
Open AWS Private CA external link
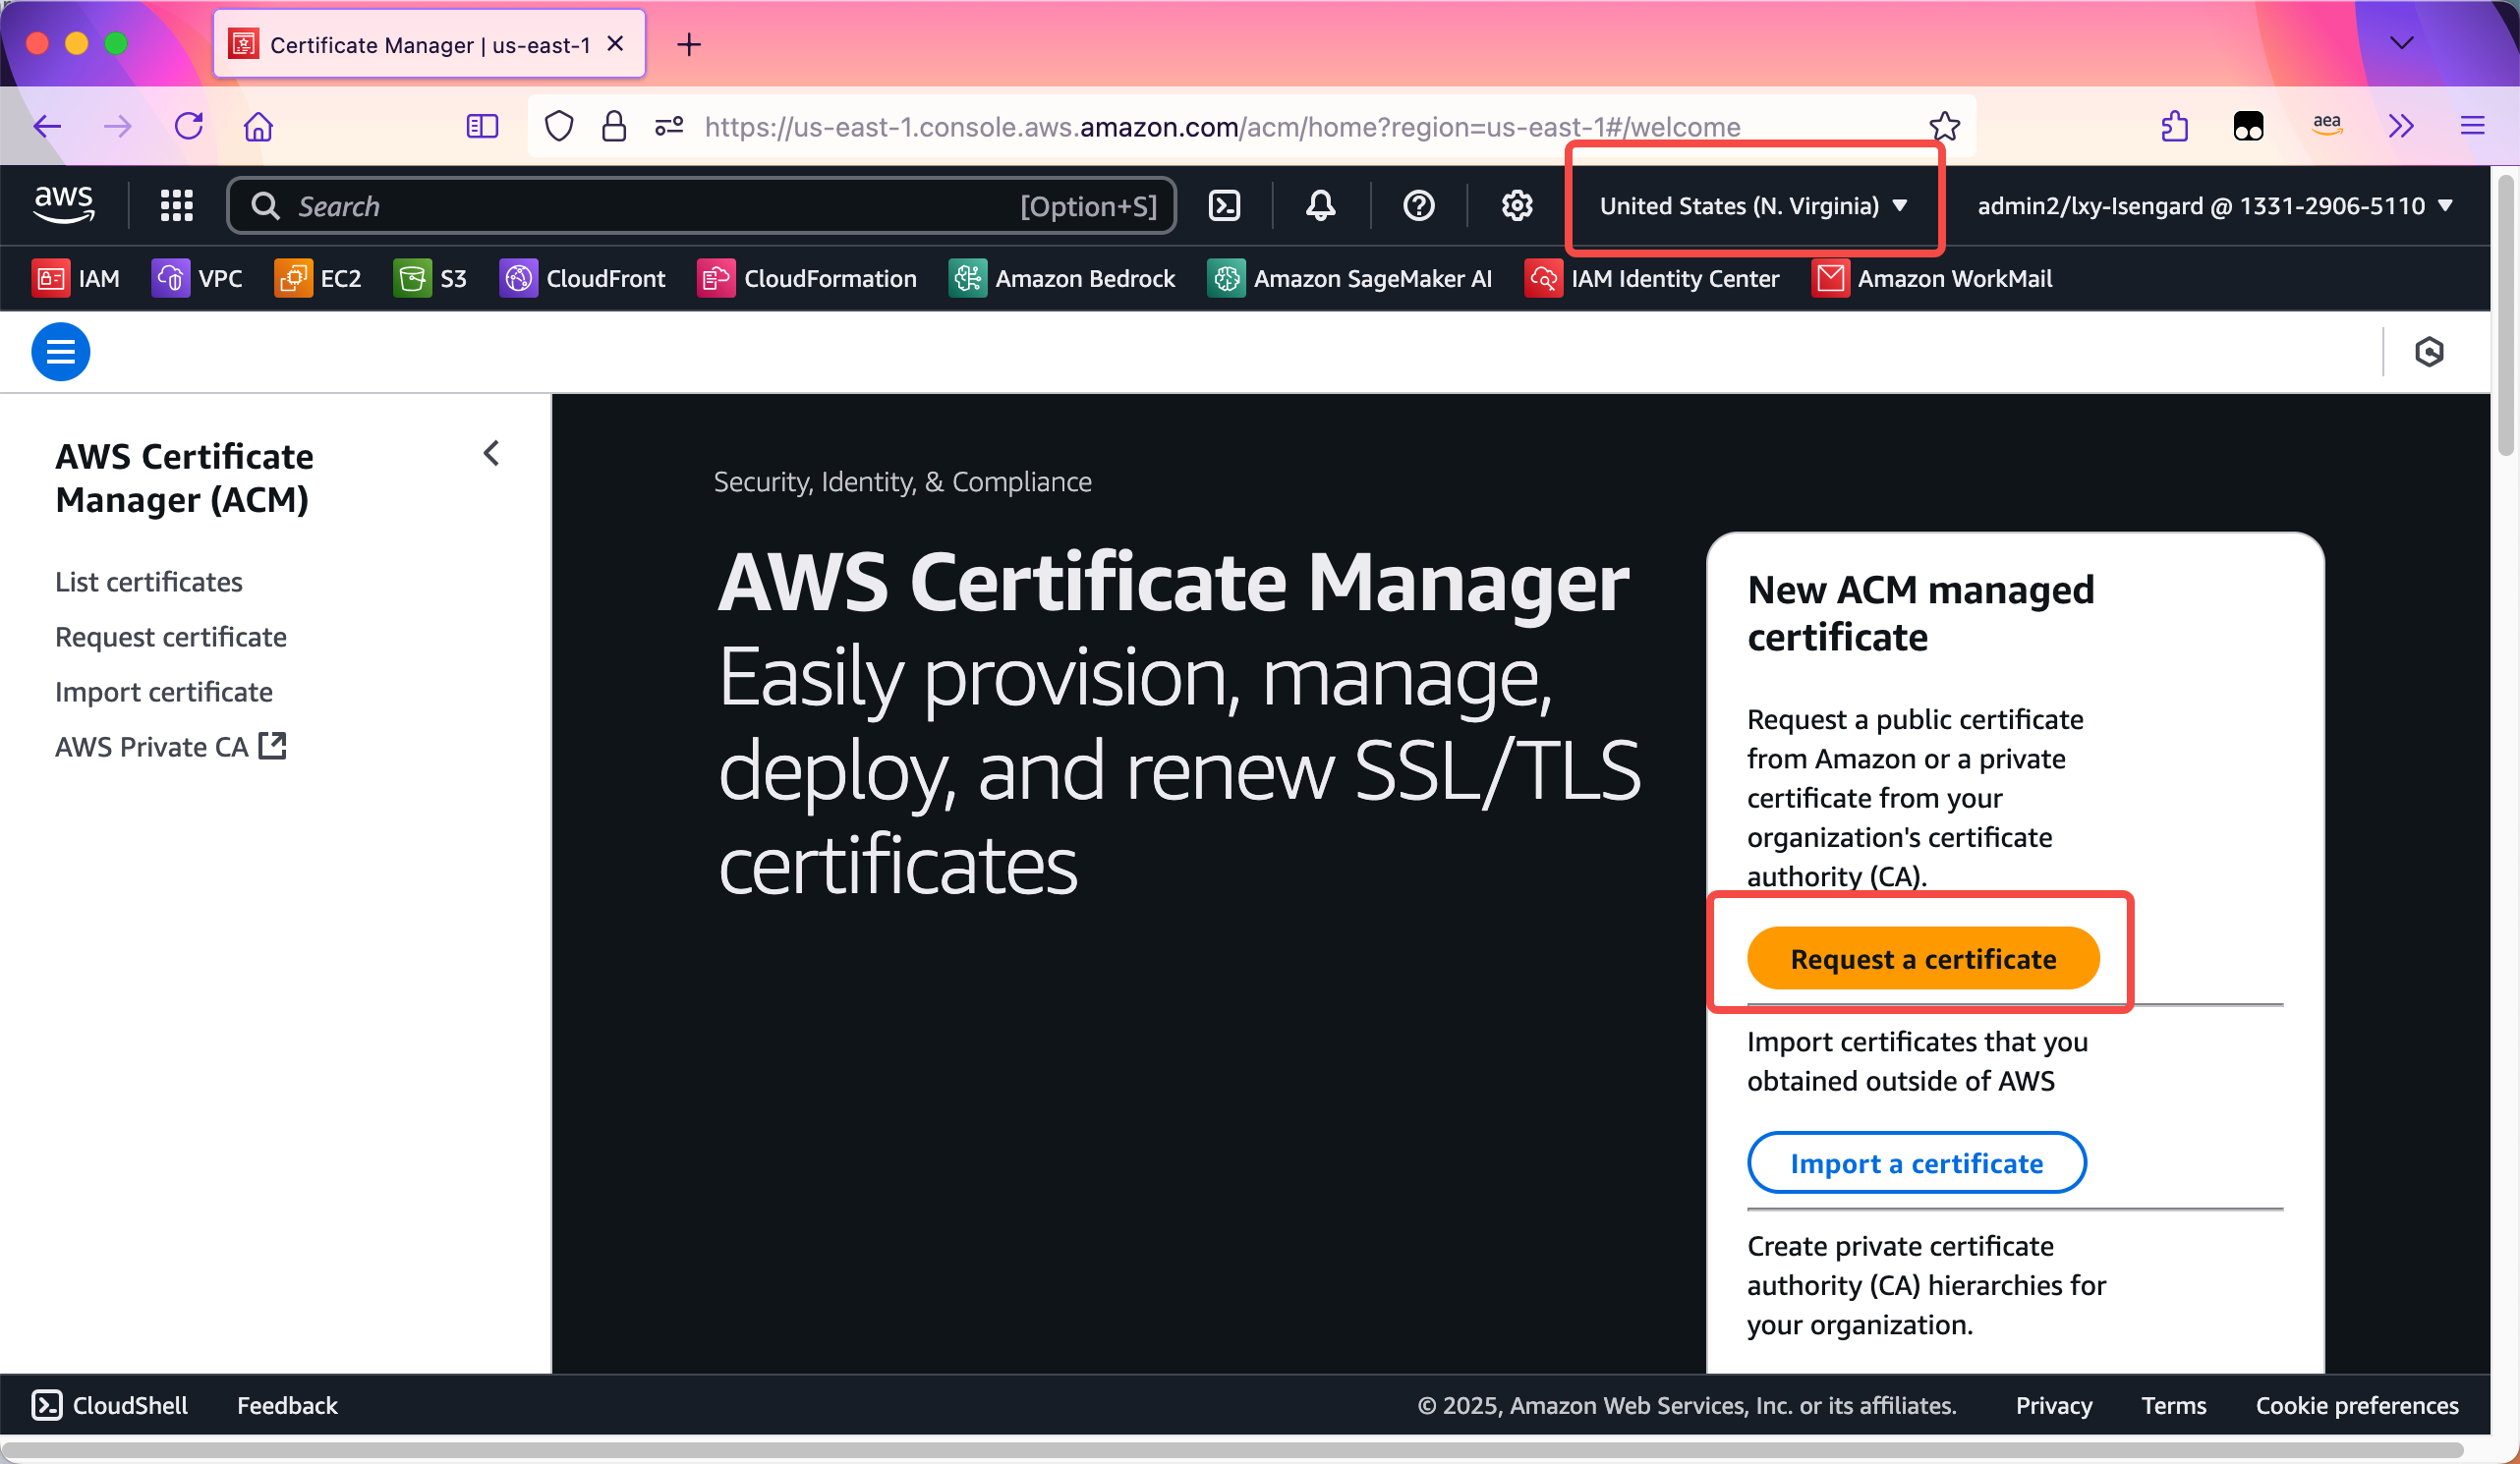[171, 747]
